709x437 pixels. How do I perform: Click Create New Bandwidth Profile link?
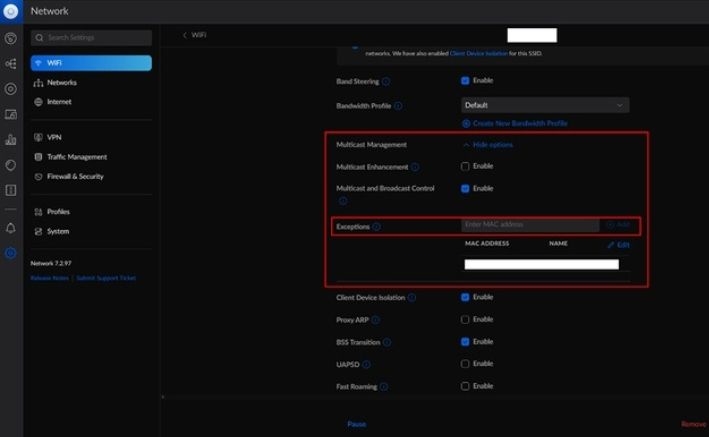514,123
